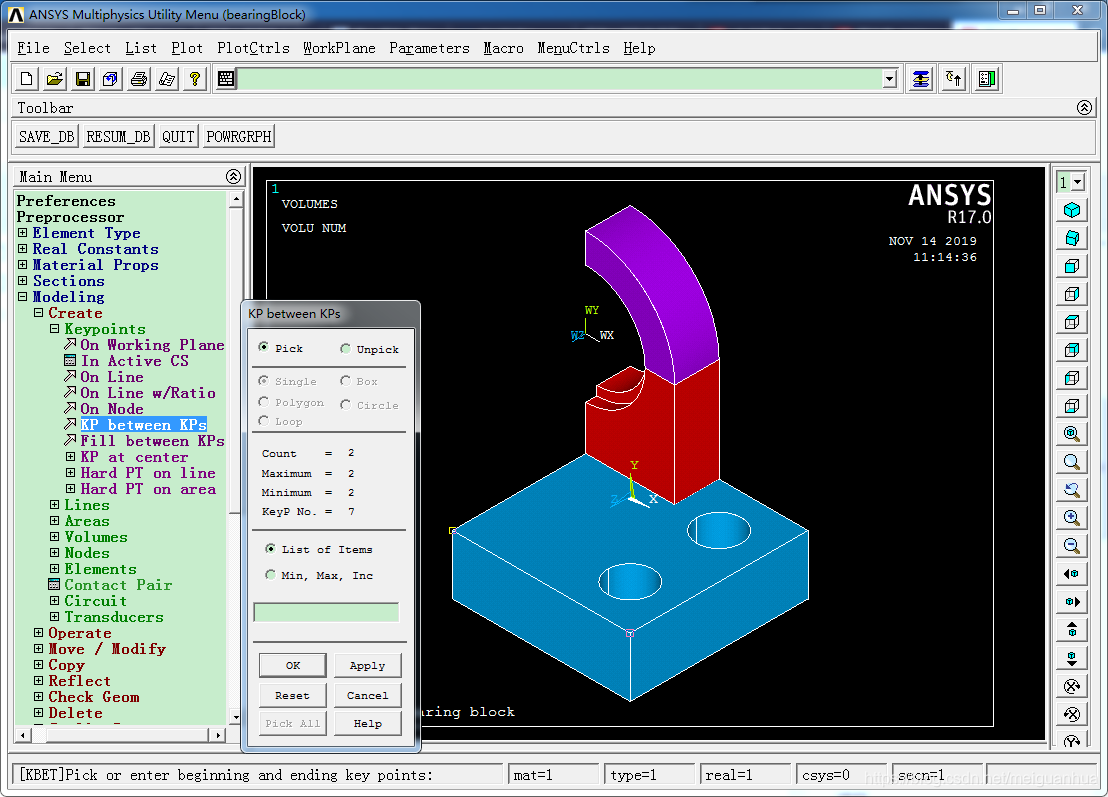
Task: Expand the Element Type tree node
Action: click(x=23, y=232)
